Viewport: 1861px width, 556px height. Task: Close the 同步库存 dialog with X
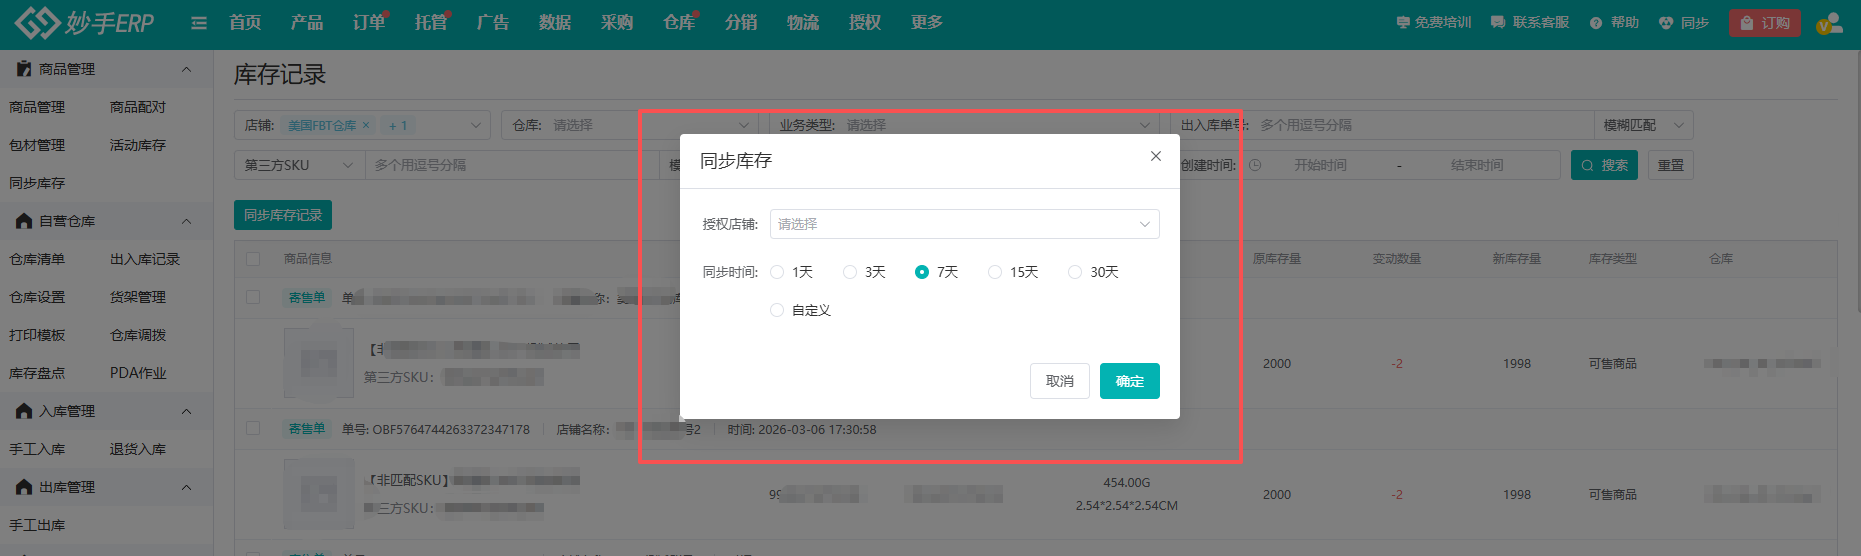pyautogui.click(x=1155, y=156)
